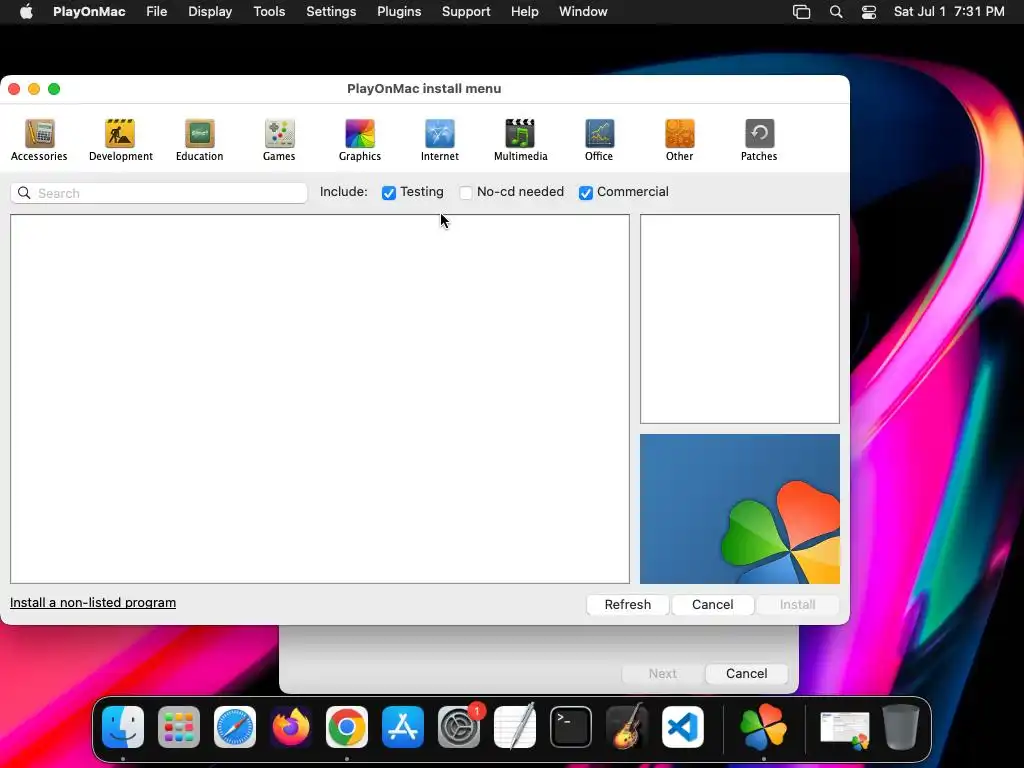Show the Patches category

tap(759, 140)
